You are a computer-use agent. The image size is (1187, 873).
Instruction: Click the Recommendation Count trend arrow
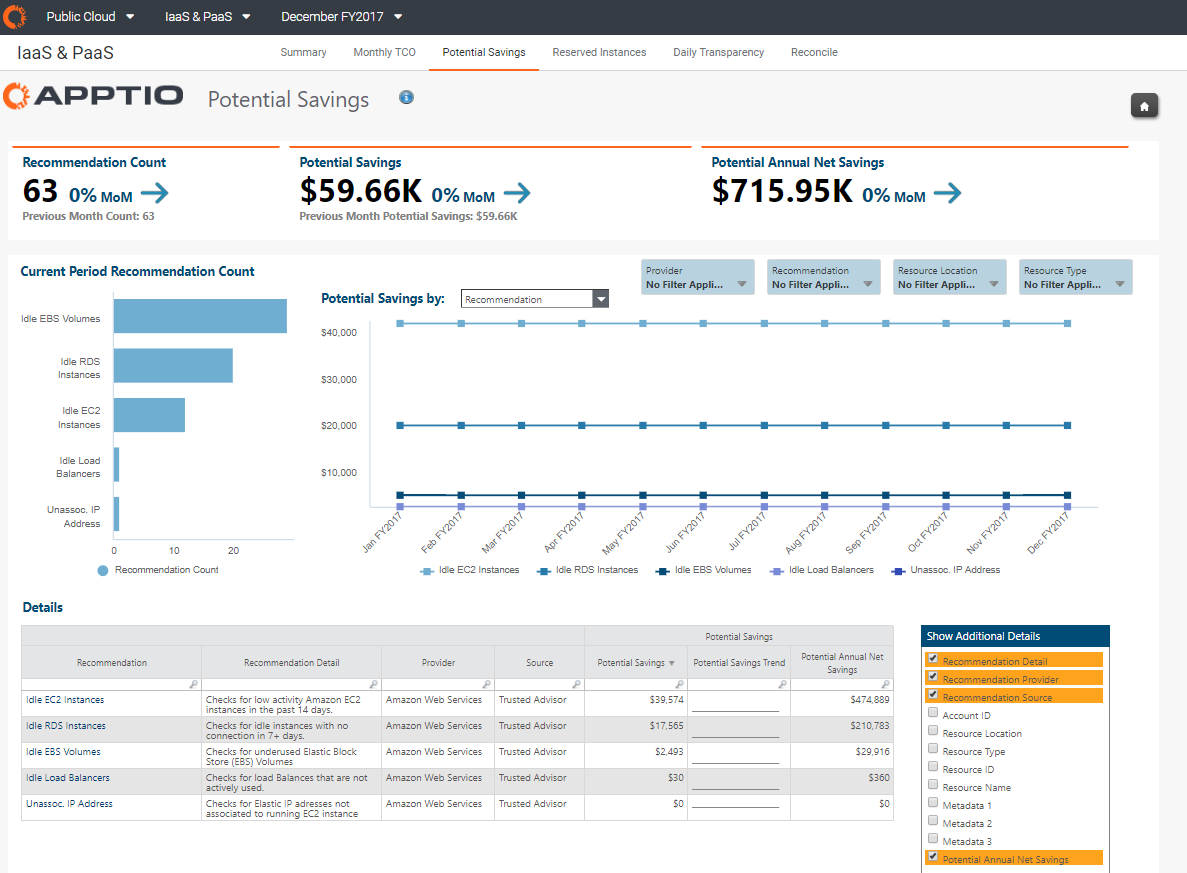155,193
